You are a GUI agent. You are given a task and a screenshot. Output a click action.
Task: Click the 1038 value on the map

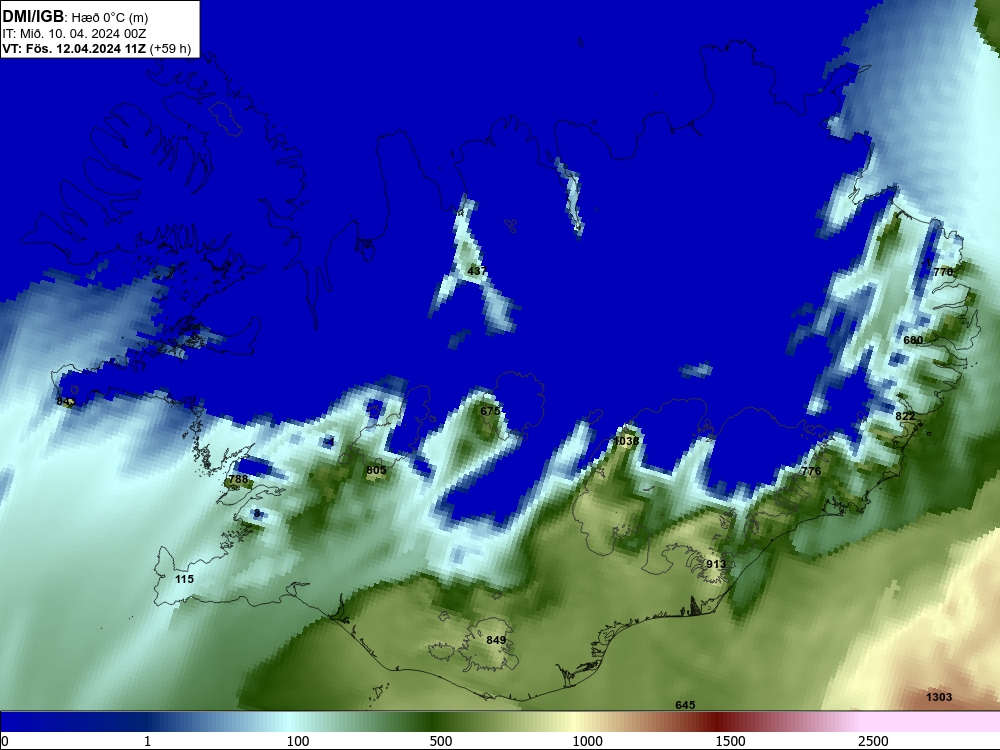point(626,441)
